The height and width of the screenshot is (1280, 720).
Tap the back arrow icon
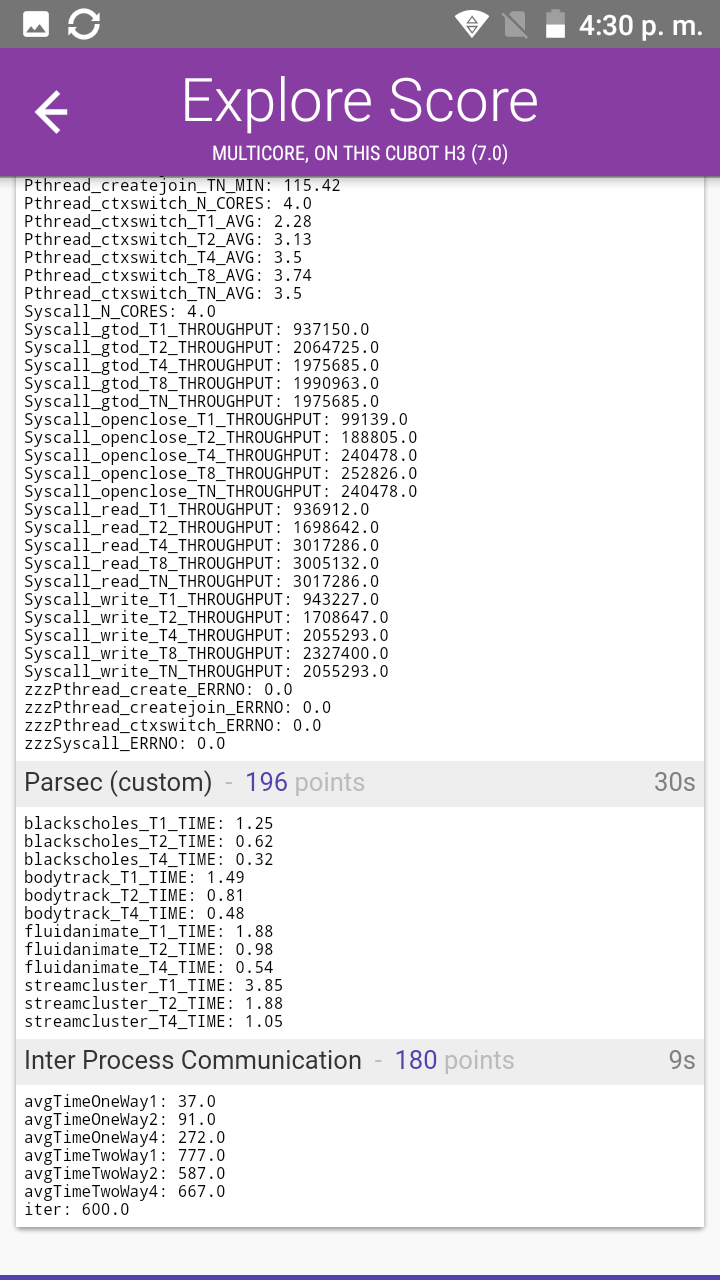click(x=51, y=111)
